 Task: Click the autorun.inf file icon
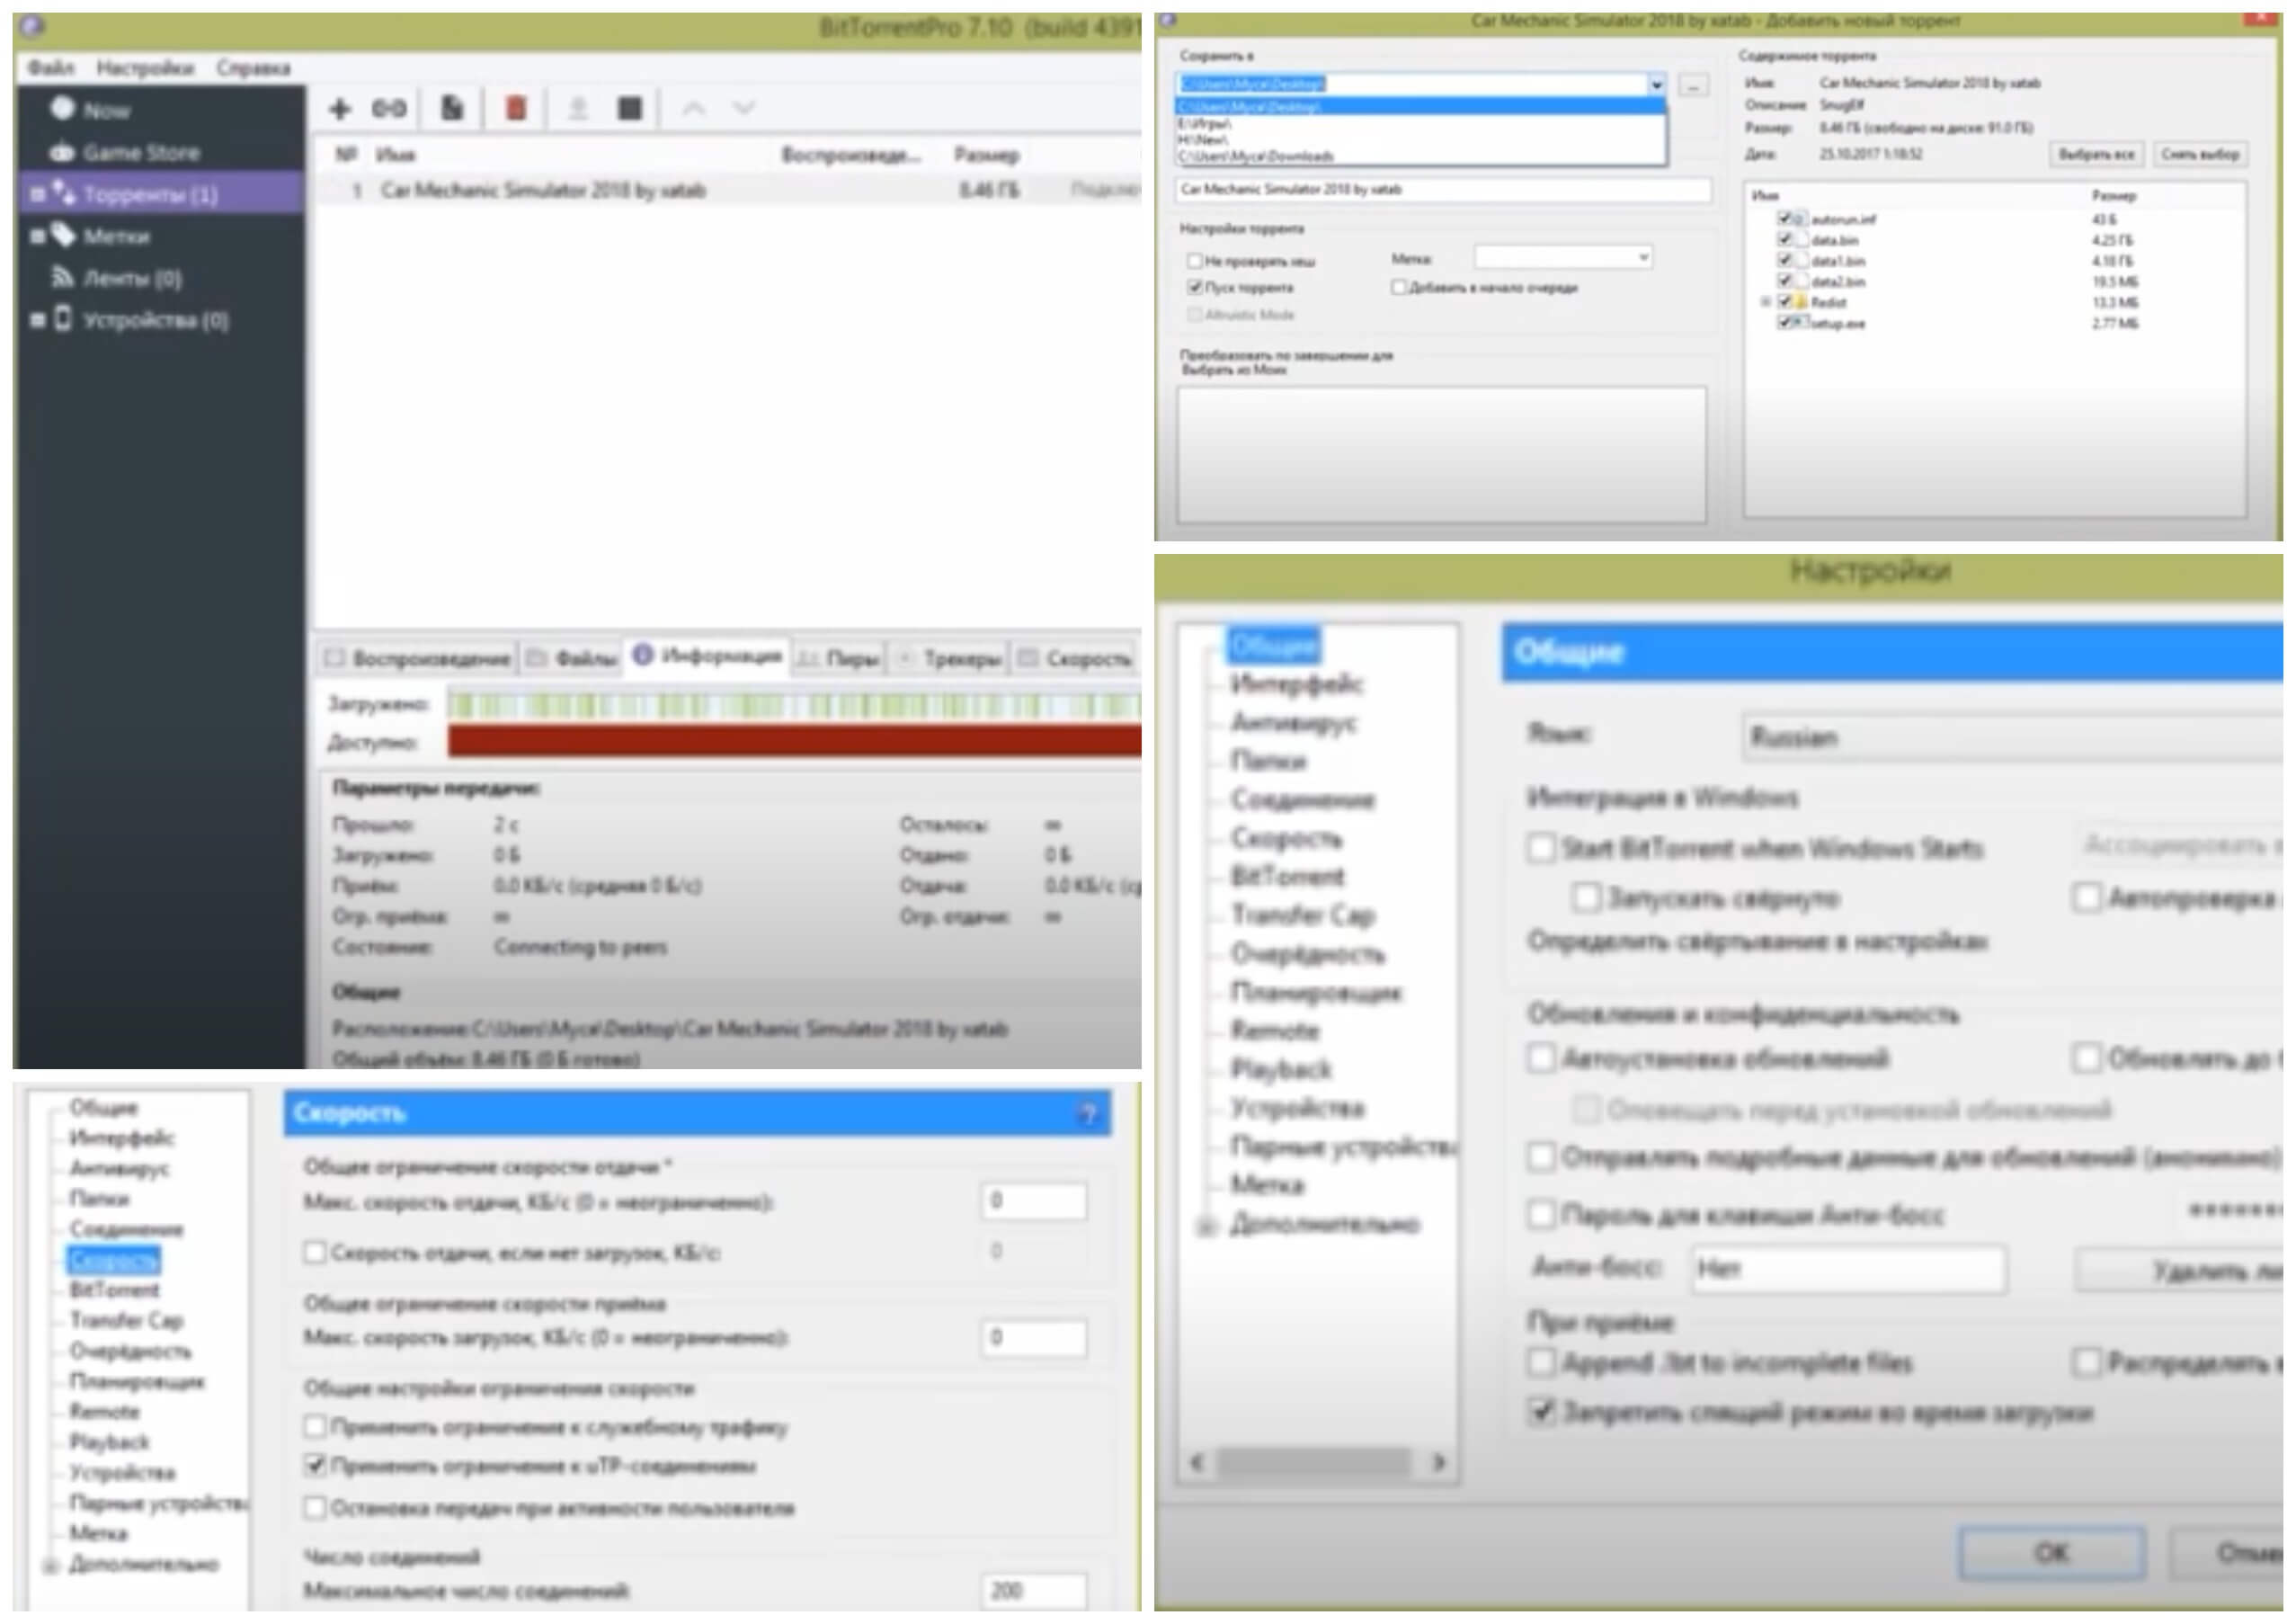click(1801, 219)
